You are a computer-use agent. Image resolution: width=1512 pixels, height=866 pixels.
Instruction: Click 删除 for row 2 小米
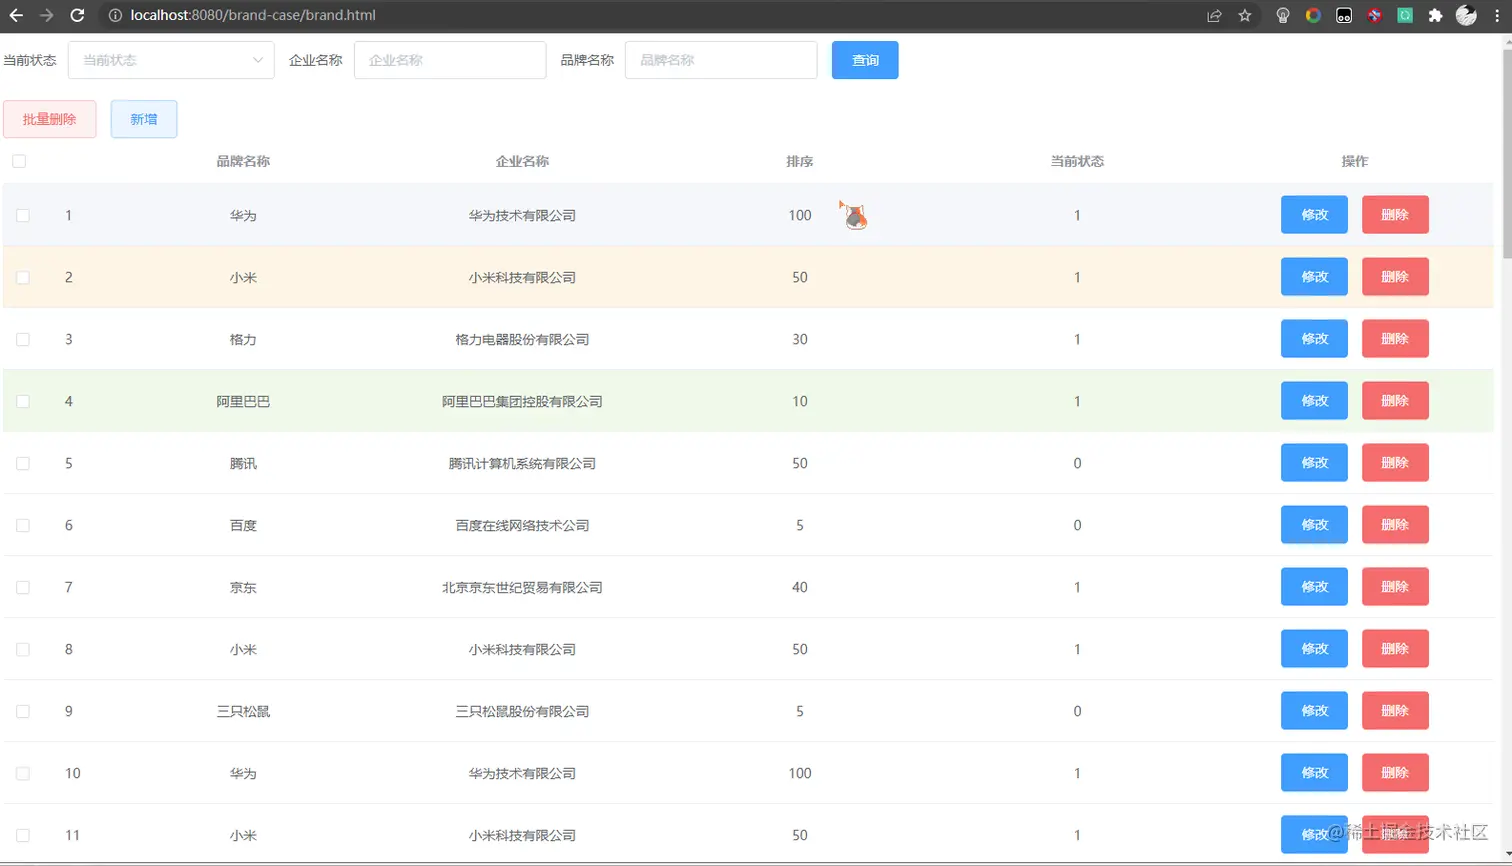click(1395, 277)
